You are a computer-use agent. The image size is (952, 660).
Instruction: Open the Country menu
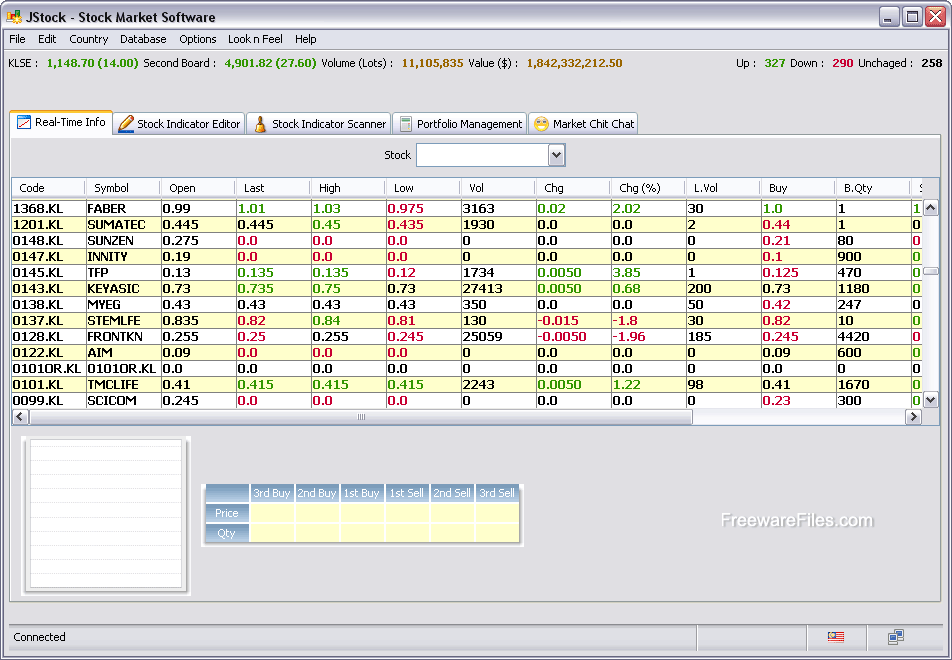tap(89, 39)
